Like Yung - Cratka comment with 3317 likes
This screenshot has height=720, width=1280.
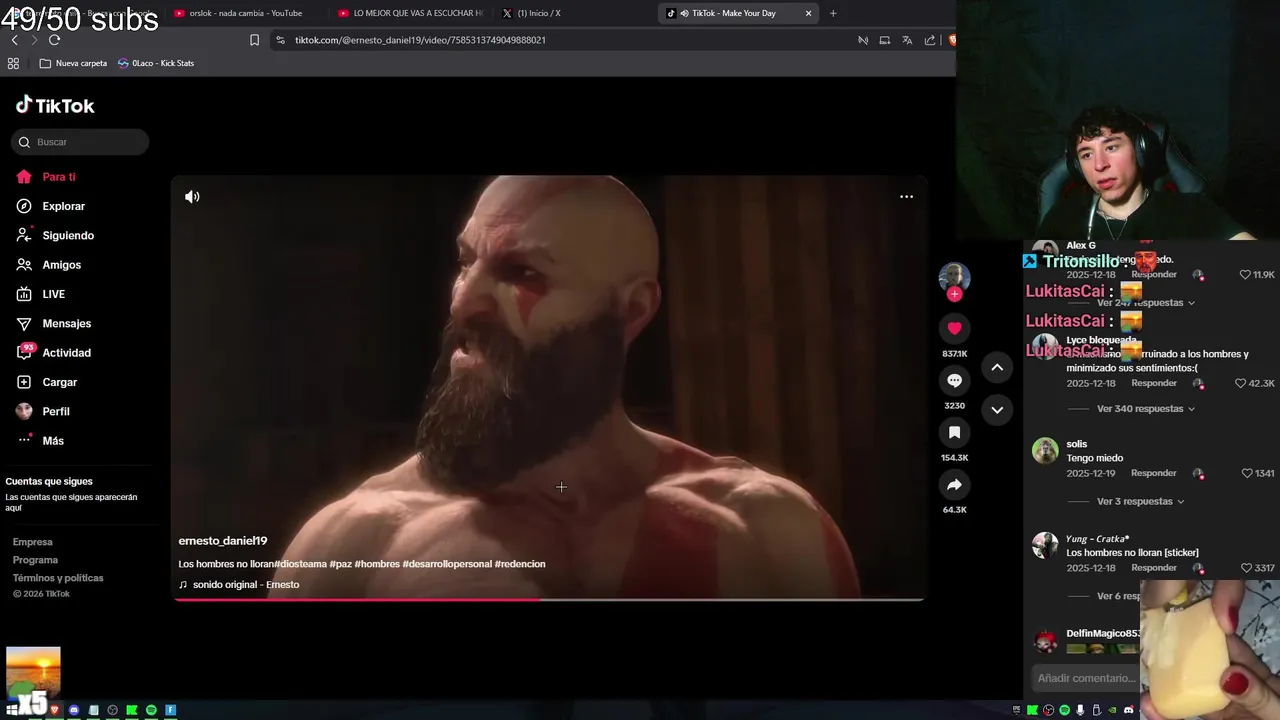coord(1246,568)
